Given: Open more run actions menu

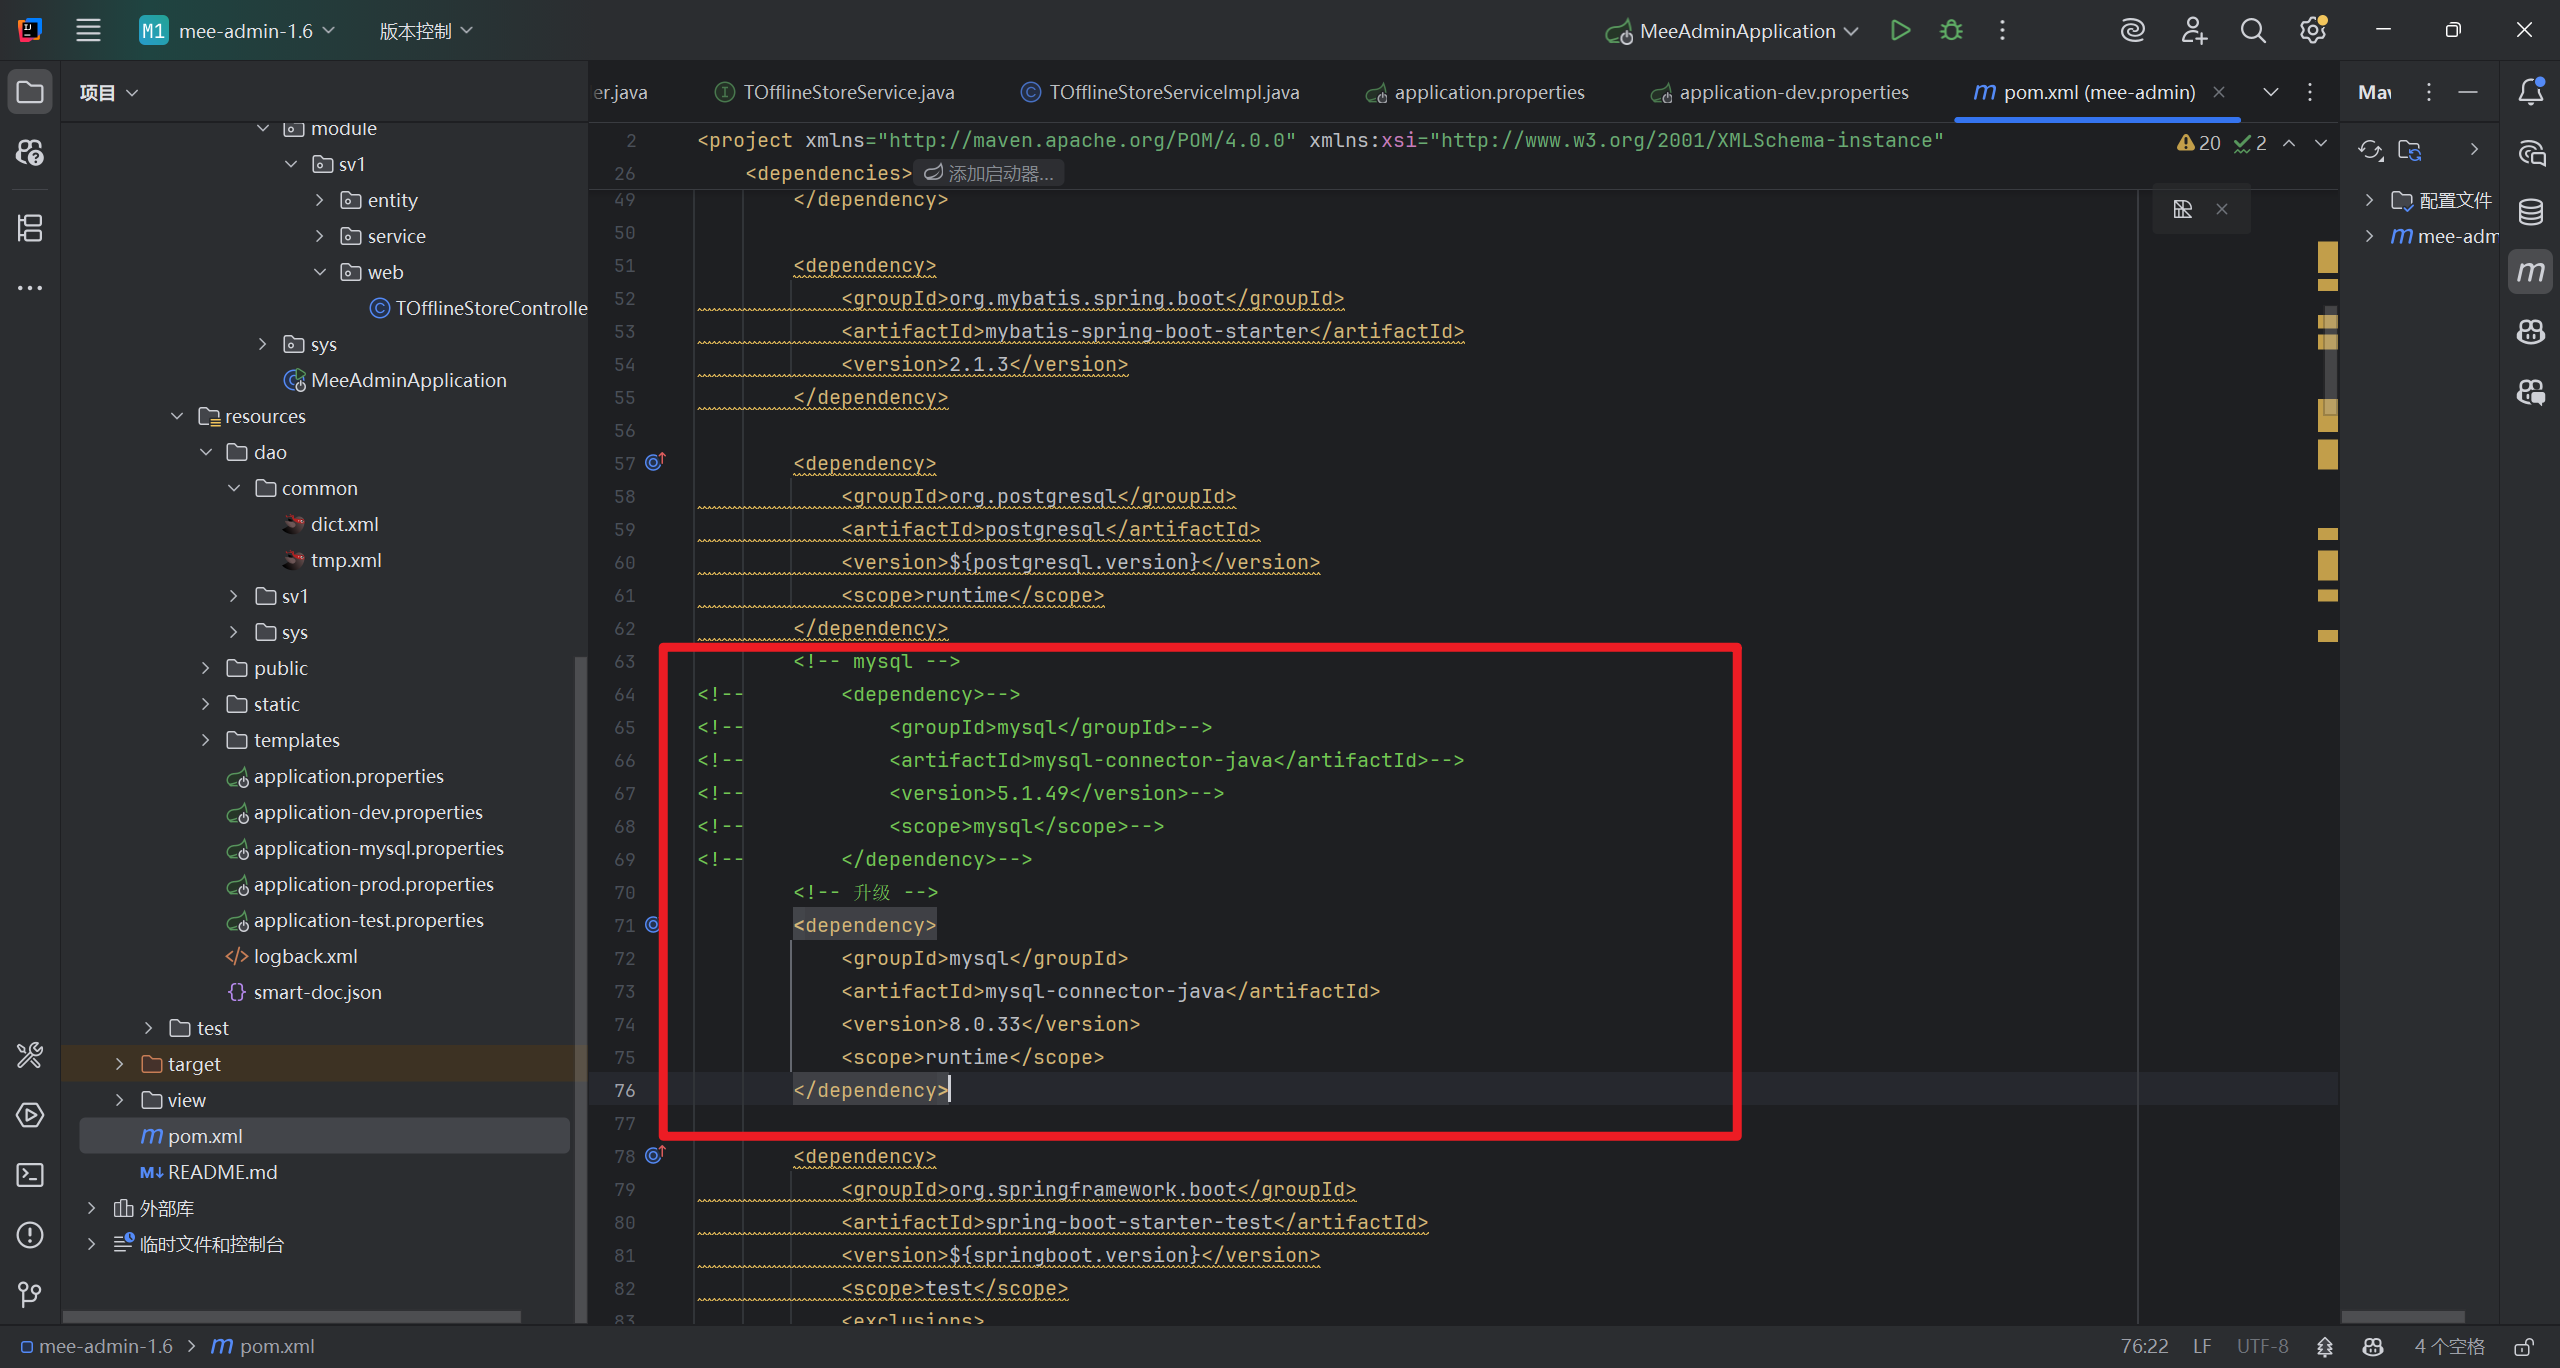Looking at the screenshot, I should click(x=2002, y=30).
